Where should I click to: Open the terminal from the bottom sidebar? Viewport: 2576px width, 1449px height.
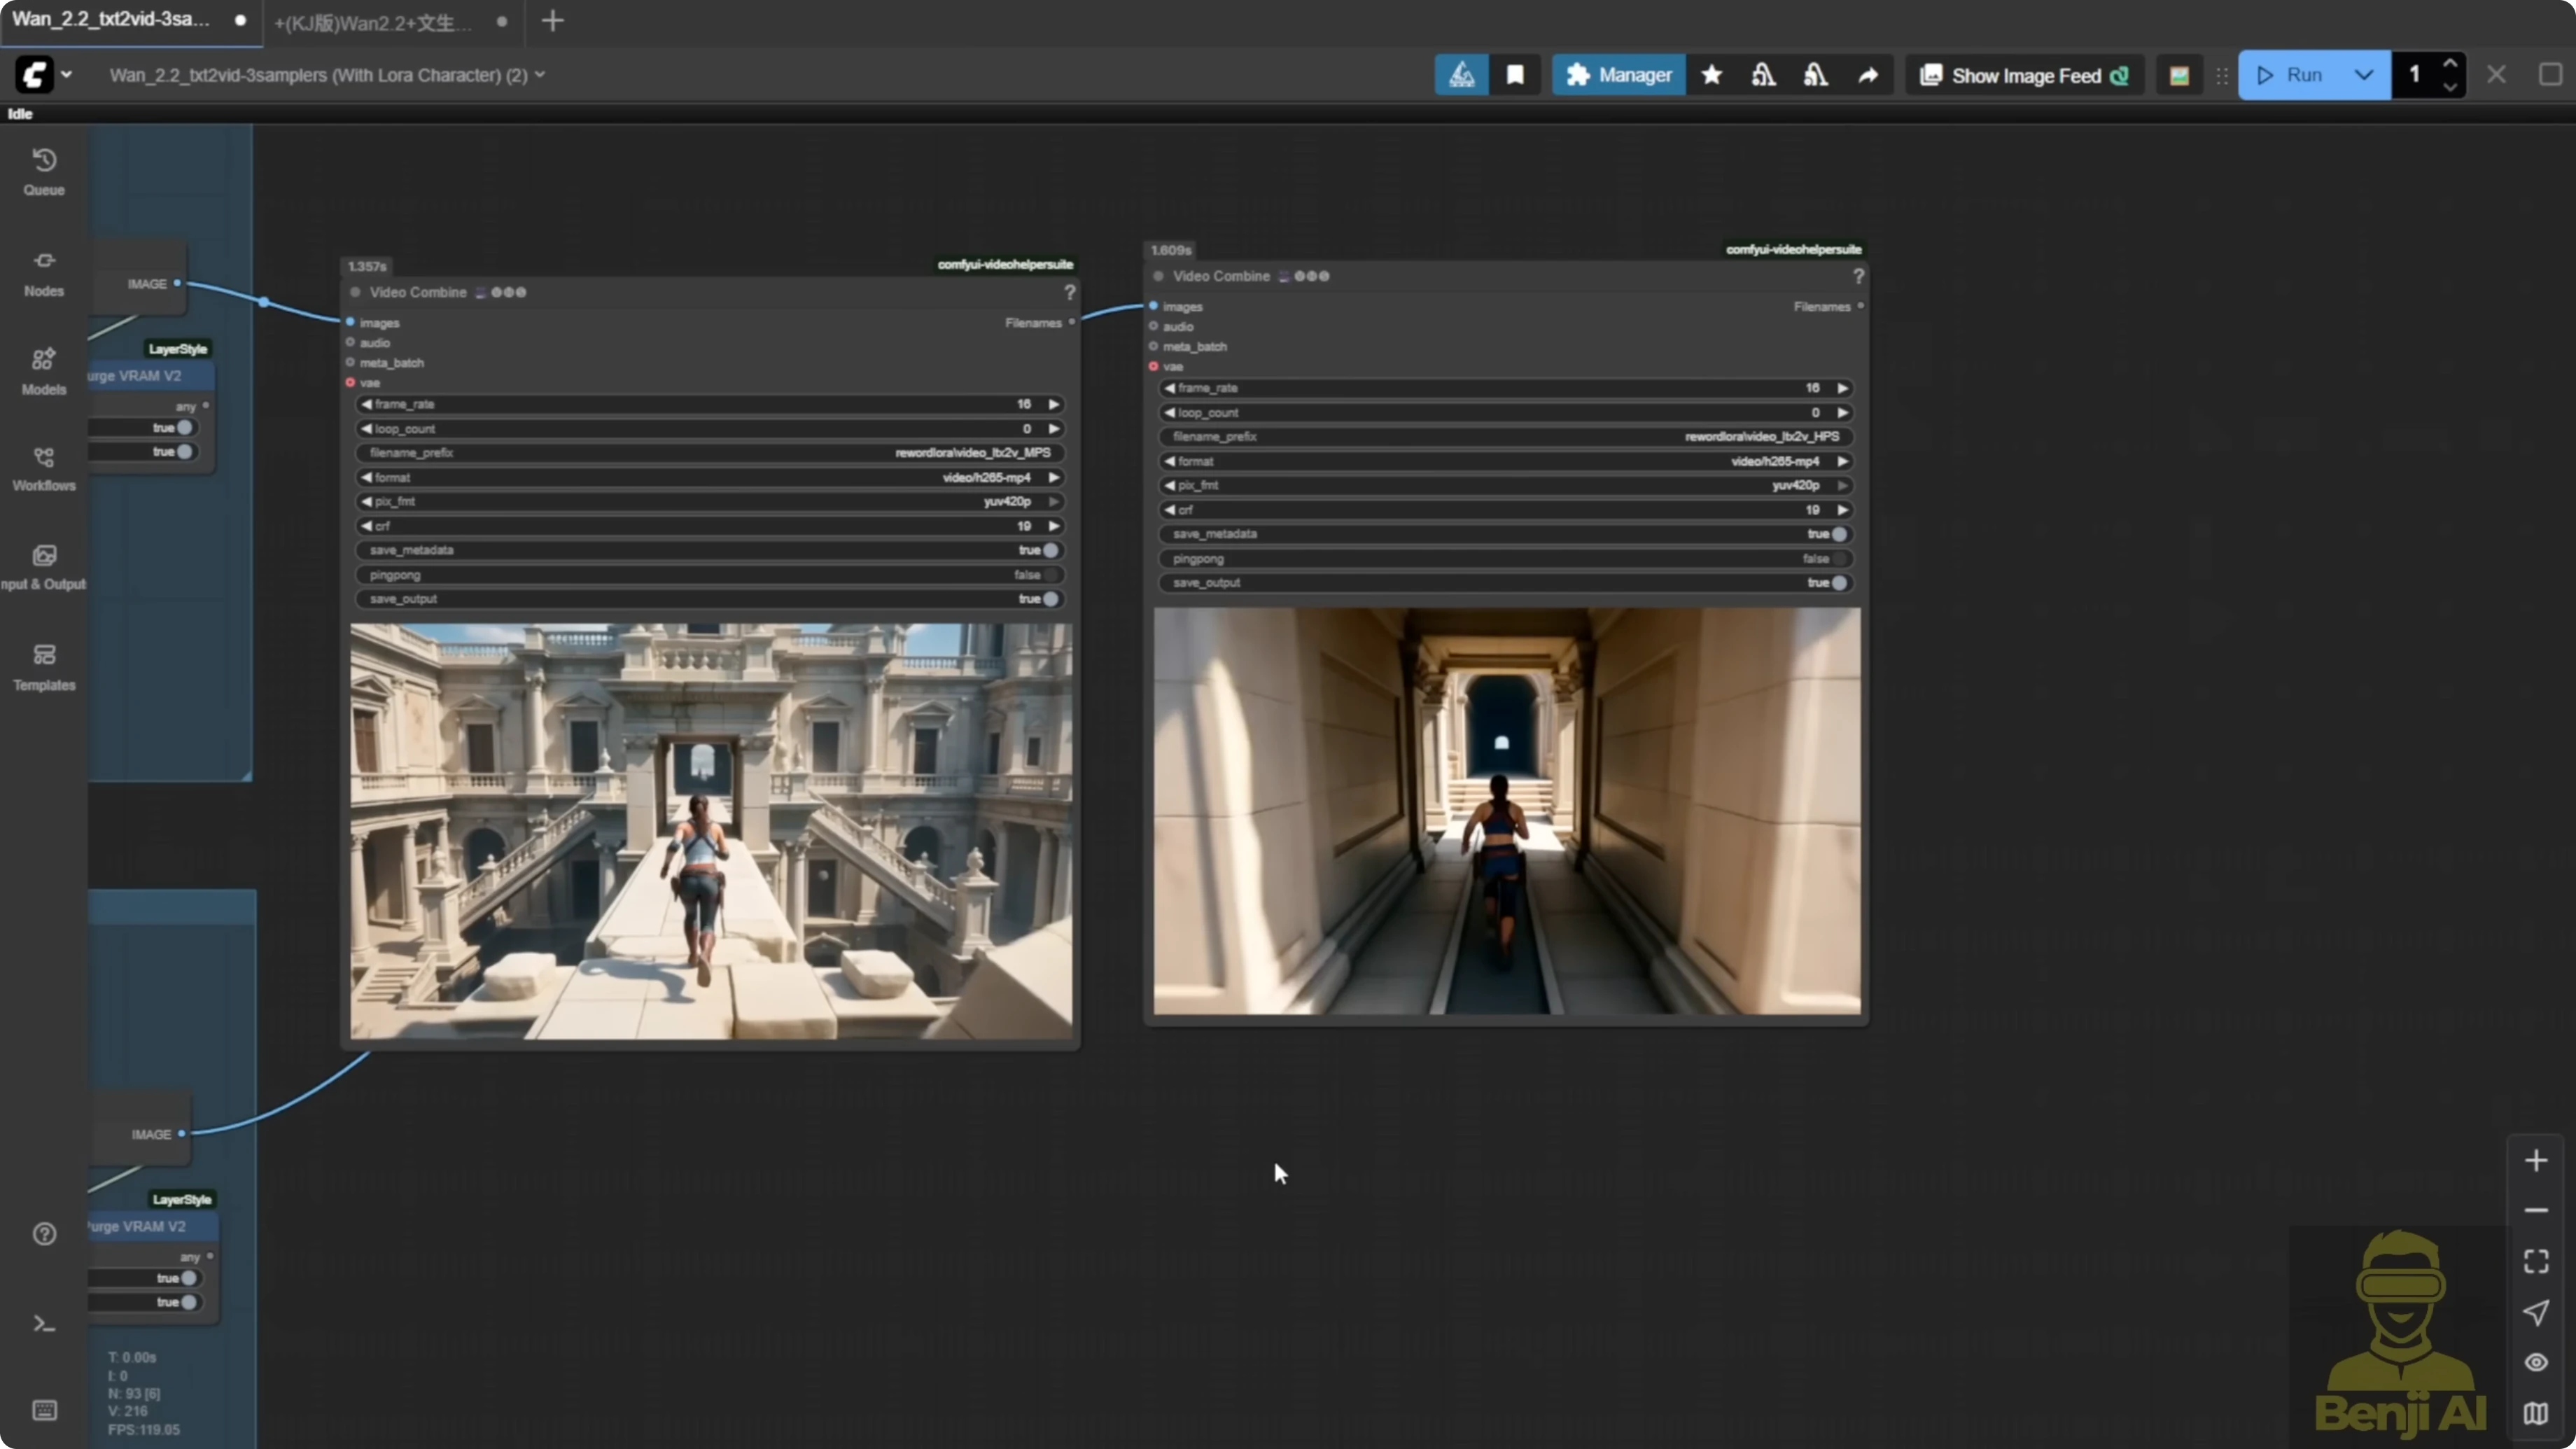click(x=44, y=1323)
